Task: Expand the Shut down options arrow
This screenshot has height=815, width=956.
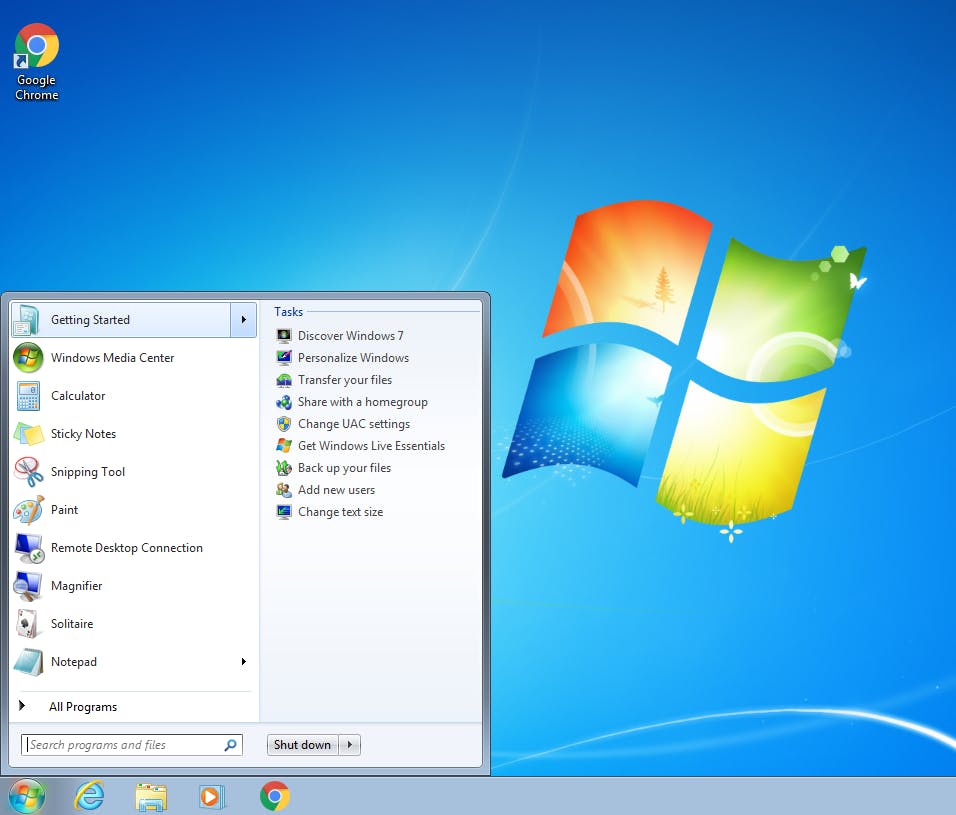Action: coord(349,745)
